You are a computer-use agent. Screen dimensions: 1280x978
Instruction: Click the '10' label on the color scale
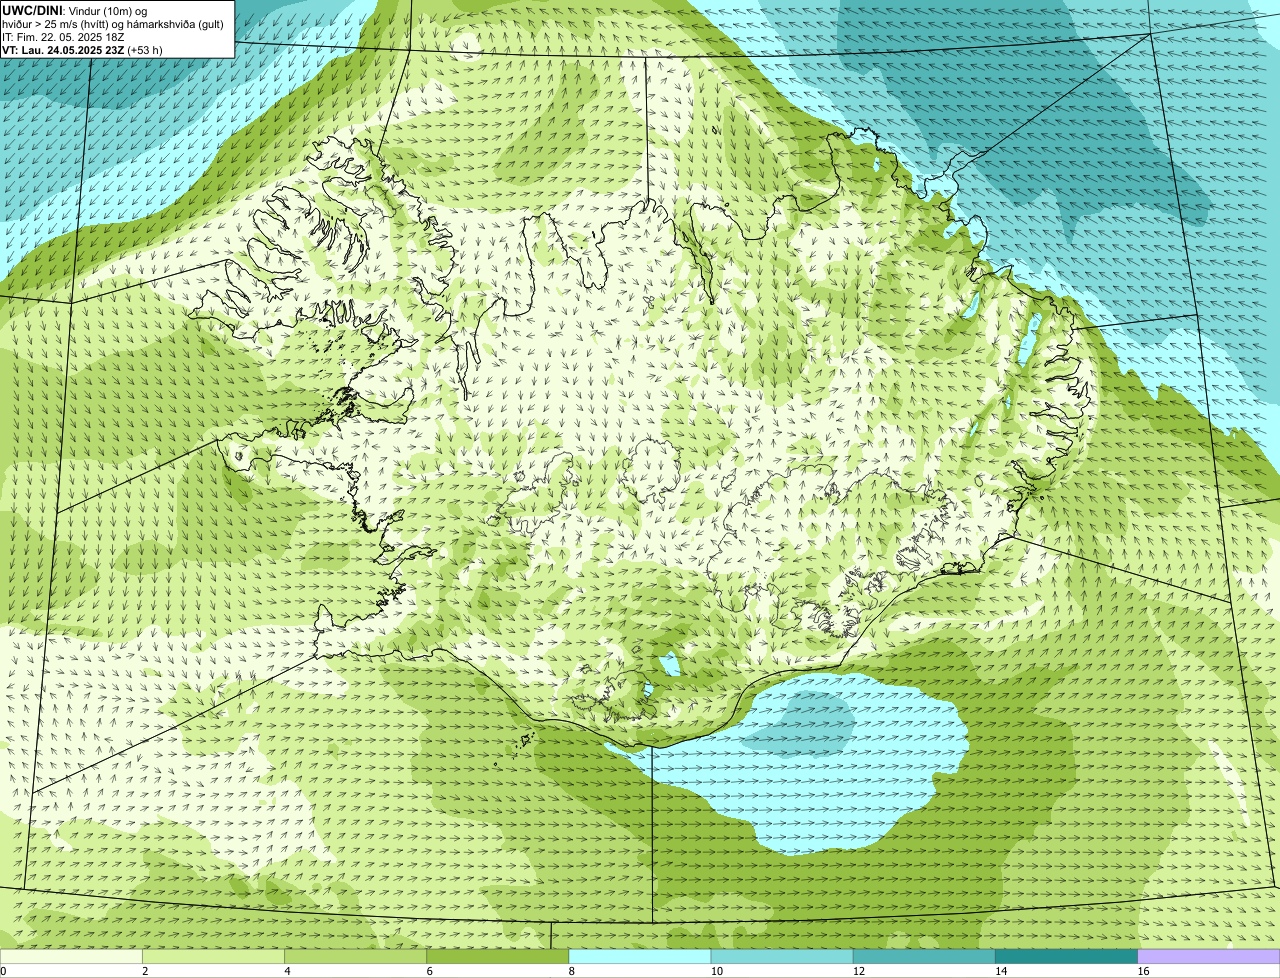tap(717, 971)
